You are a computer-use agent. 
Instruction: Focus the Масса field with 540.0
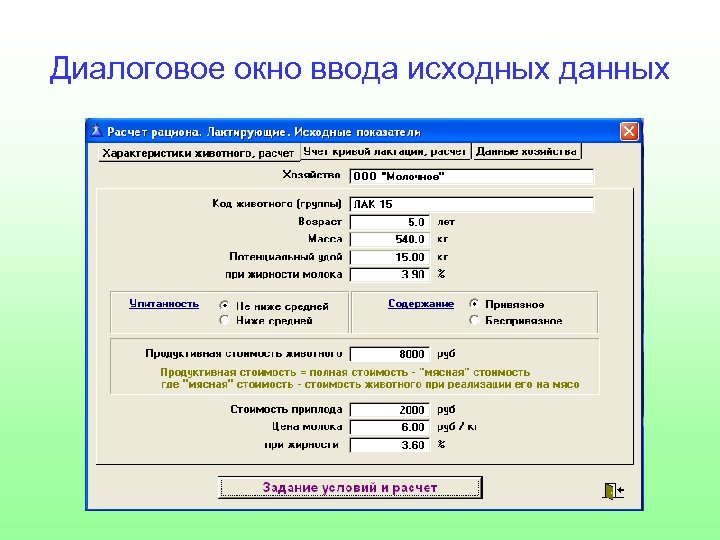point(390,239)
